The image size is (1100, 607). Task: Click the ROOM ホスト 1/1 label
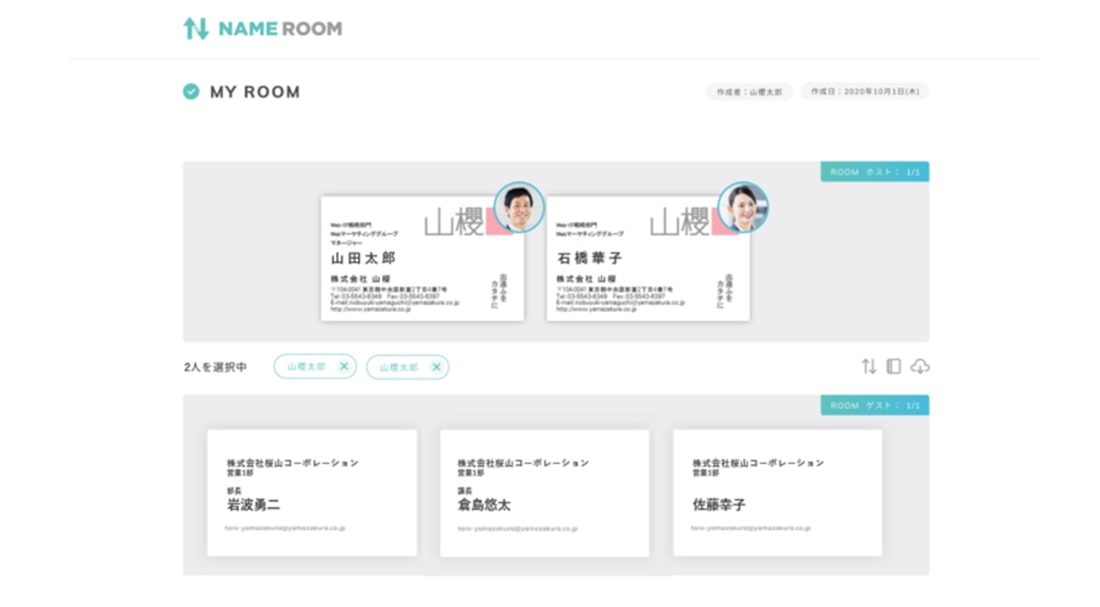(x=875, y=172)
